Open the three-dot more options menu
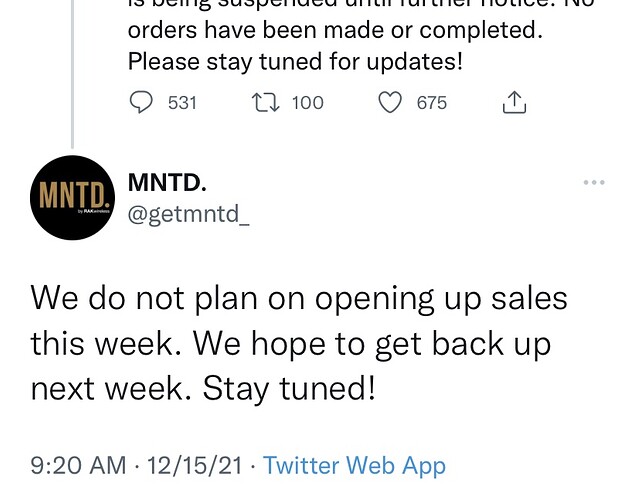The height and width of the screenshot is (500, 639). click(594, 182)
